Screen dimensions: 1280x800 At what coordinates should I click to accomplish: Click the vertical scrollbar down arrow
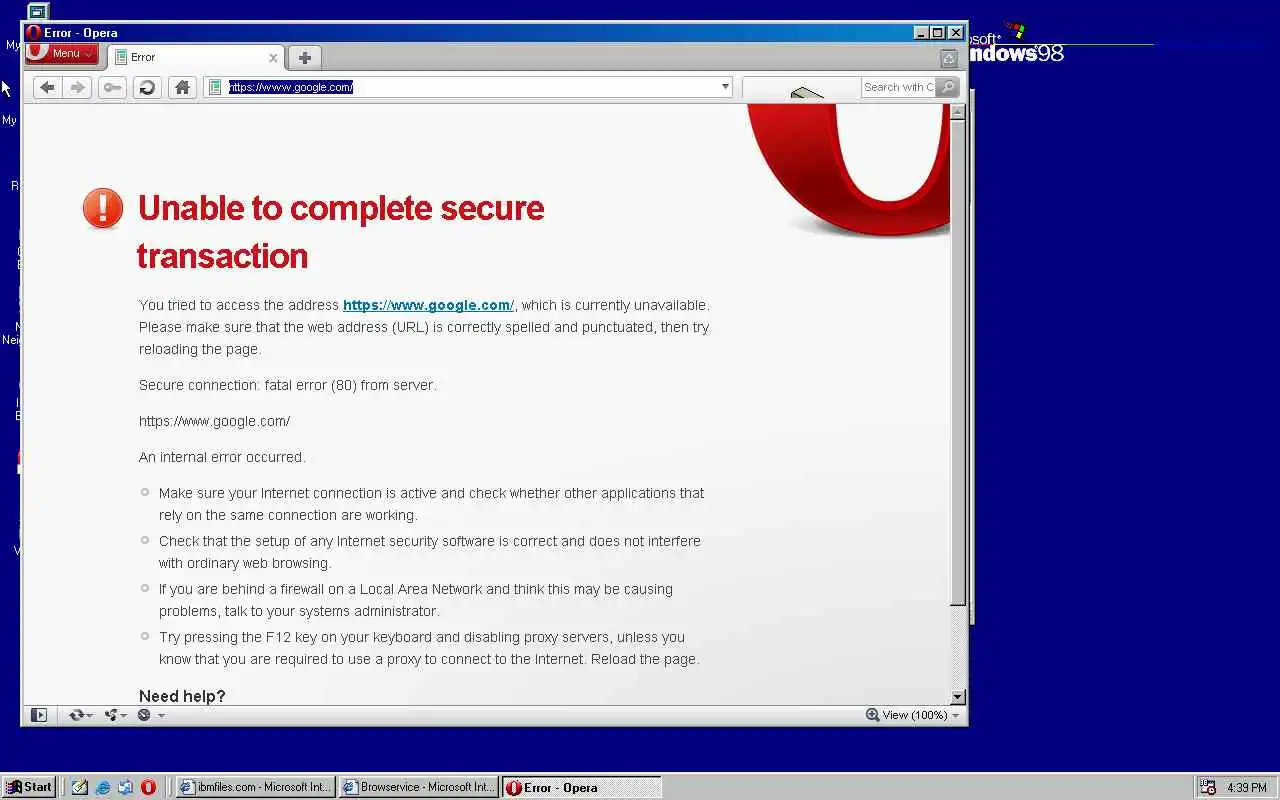point(957,697)
